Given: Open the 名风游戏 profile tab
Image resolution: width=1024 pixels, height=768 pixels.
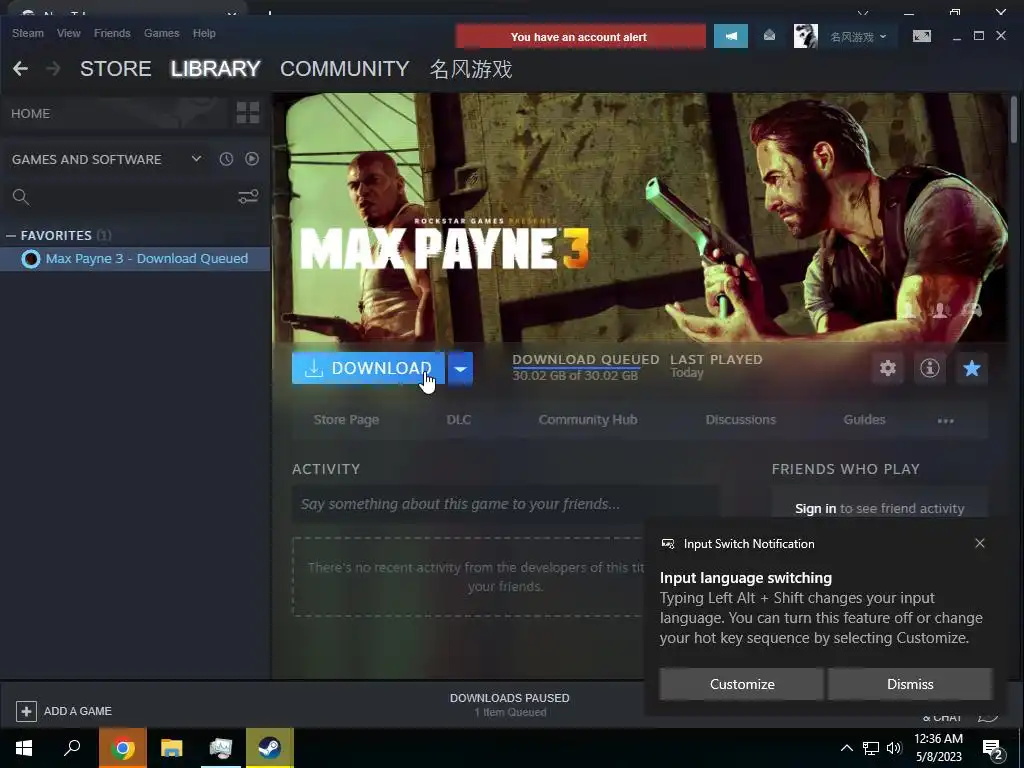Looking at the screenshot, I should pos(470,69).
